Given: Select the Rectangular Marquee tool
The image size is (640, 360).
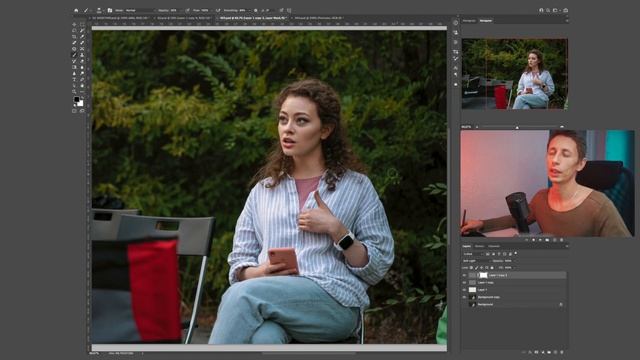Looking at the screenshot, I should tap(82, 24).
